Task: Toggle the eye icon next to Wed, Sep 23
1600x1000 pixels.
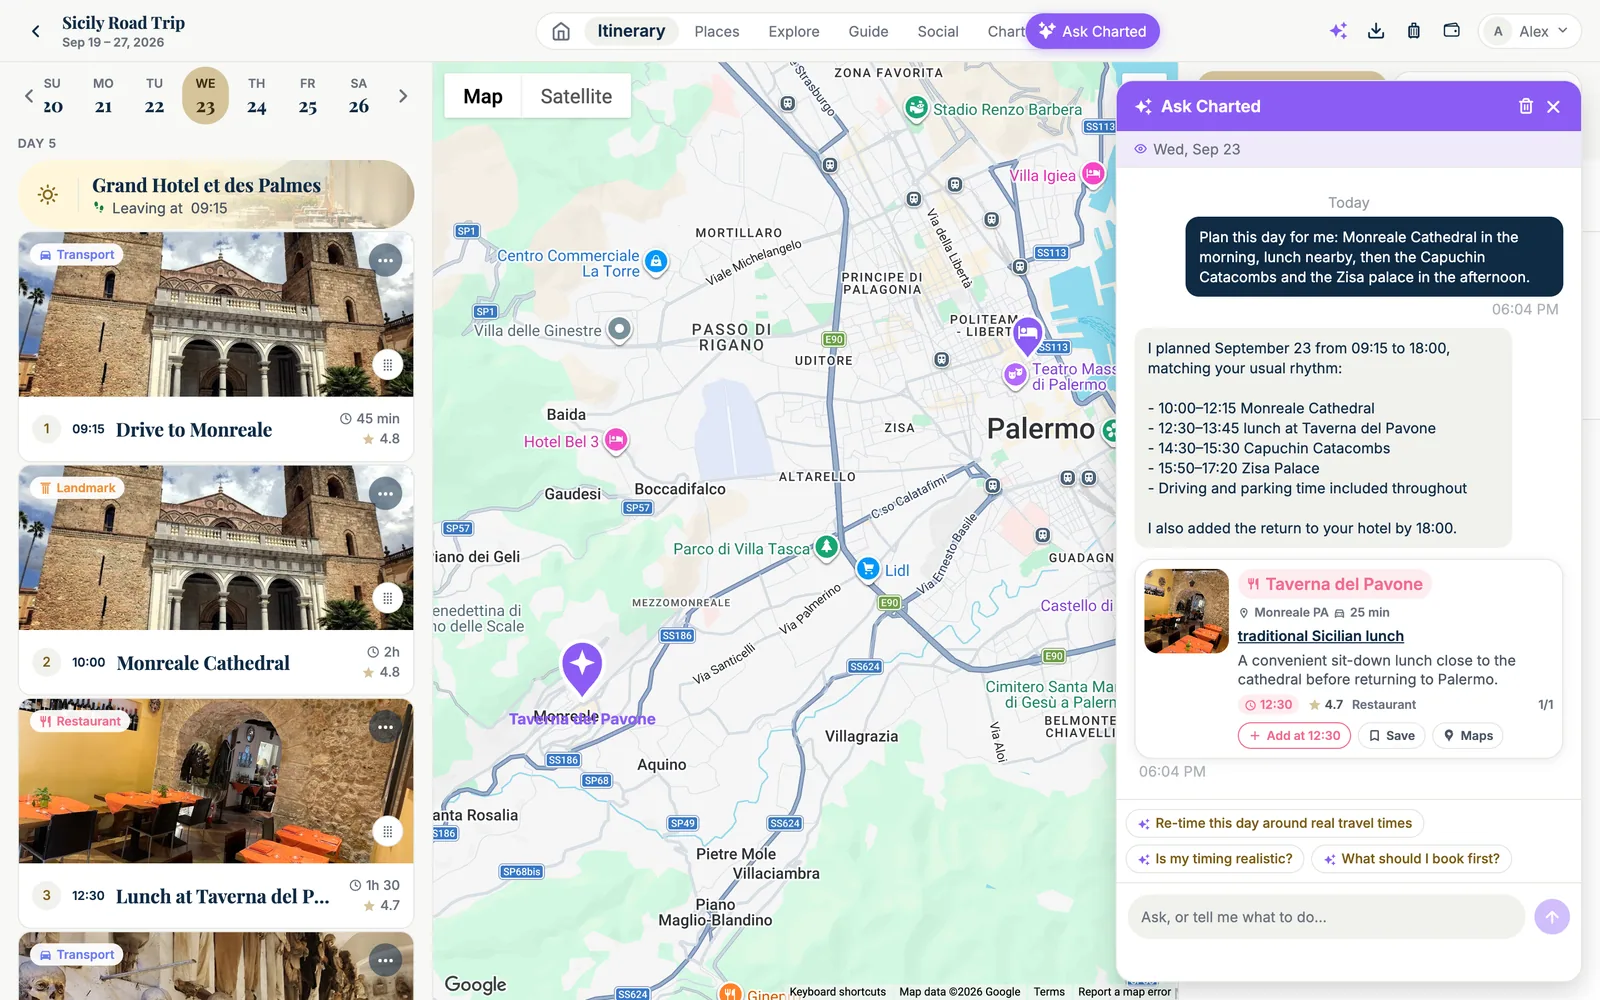Action: [x=1140, y=149]
